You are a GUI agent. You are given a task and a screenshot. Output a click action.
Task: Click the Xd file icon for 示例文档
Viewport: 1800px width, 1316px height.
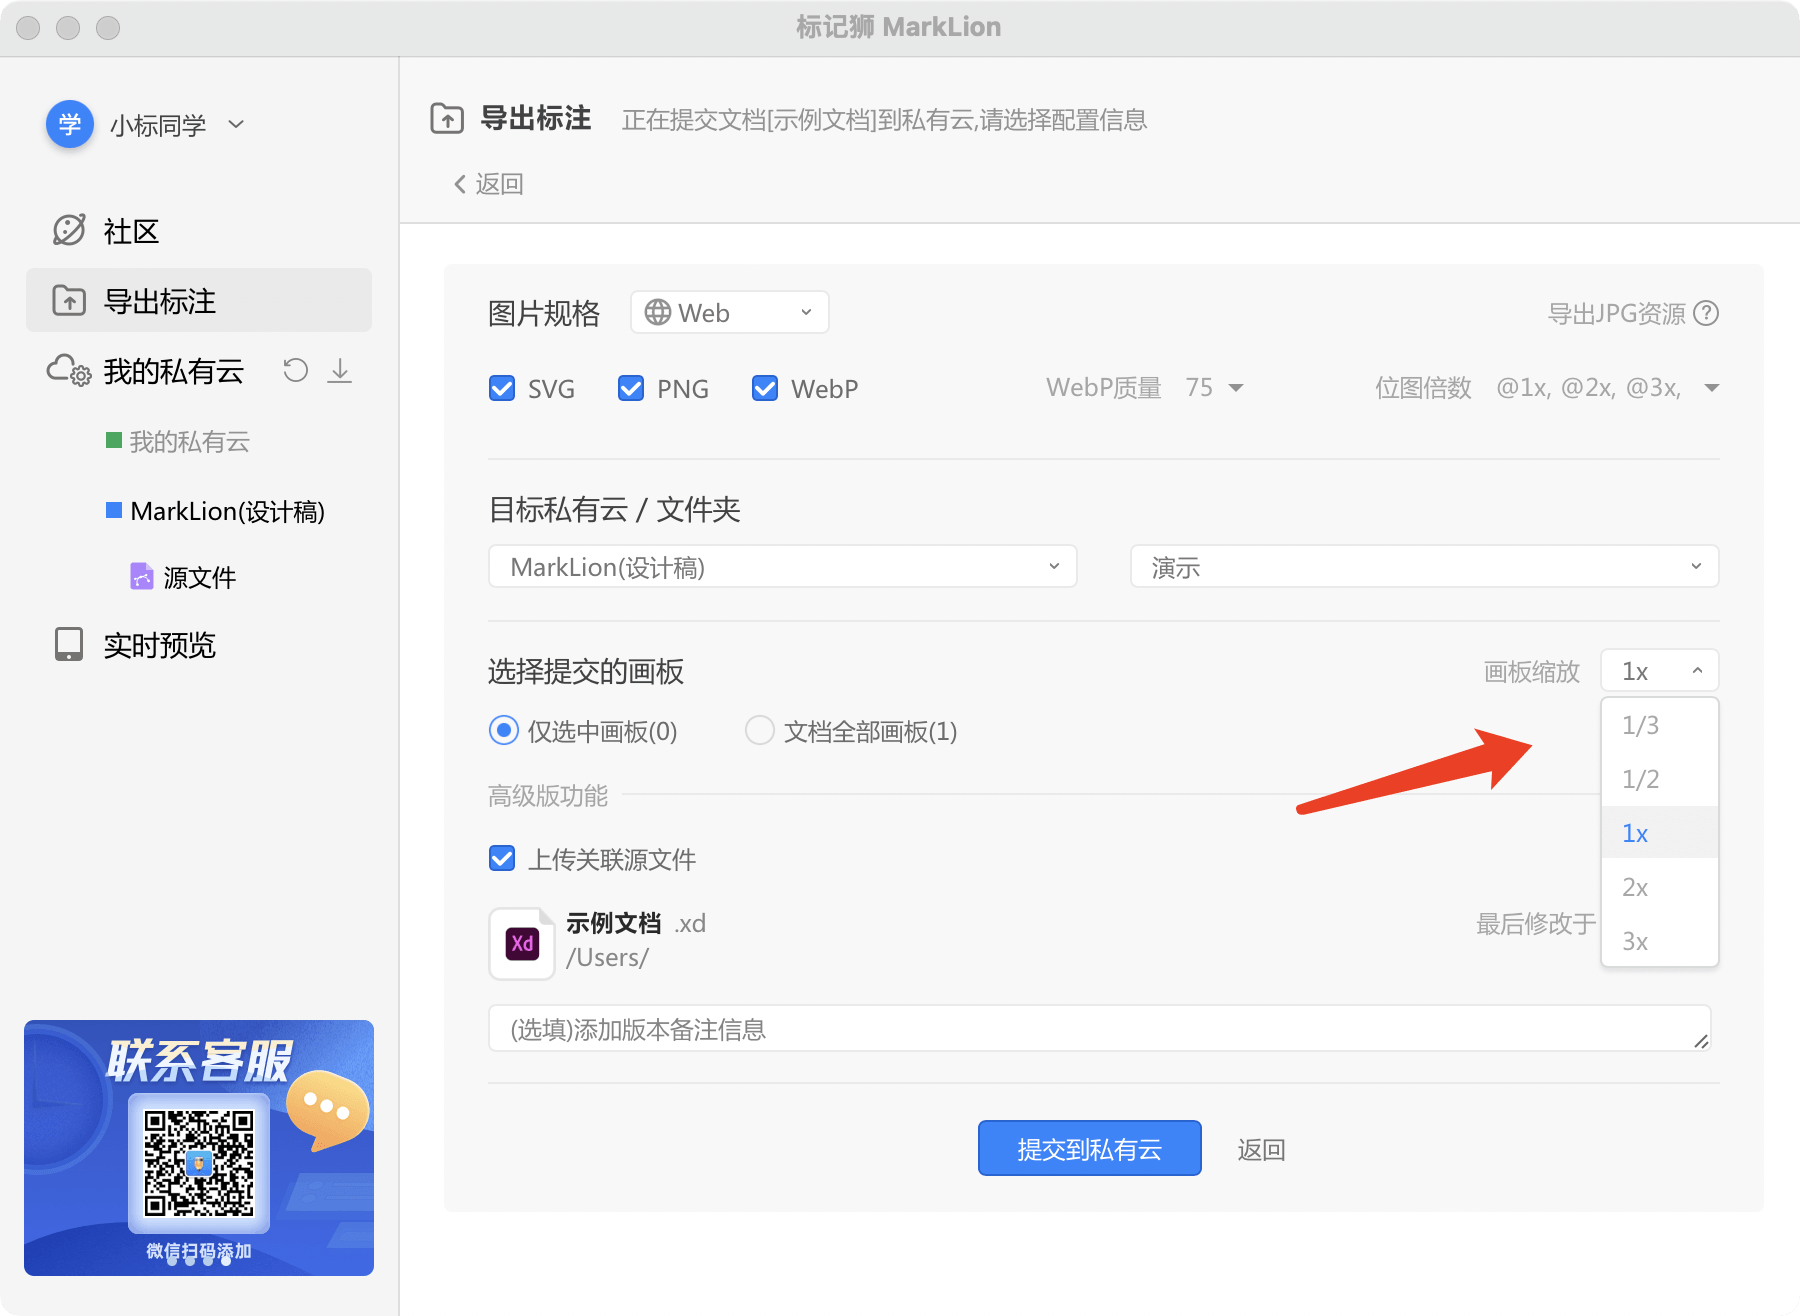pos(522,943)
